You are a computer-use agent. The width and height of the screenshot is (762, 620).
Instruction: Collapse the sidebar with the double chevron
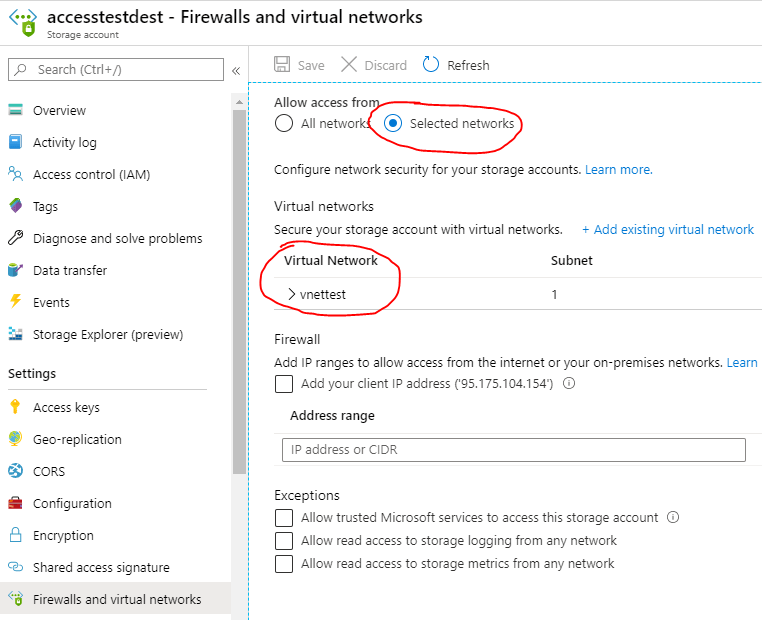236,70
